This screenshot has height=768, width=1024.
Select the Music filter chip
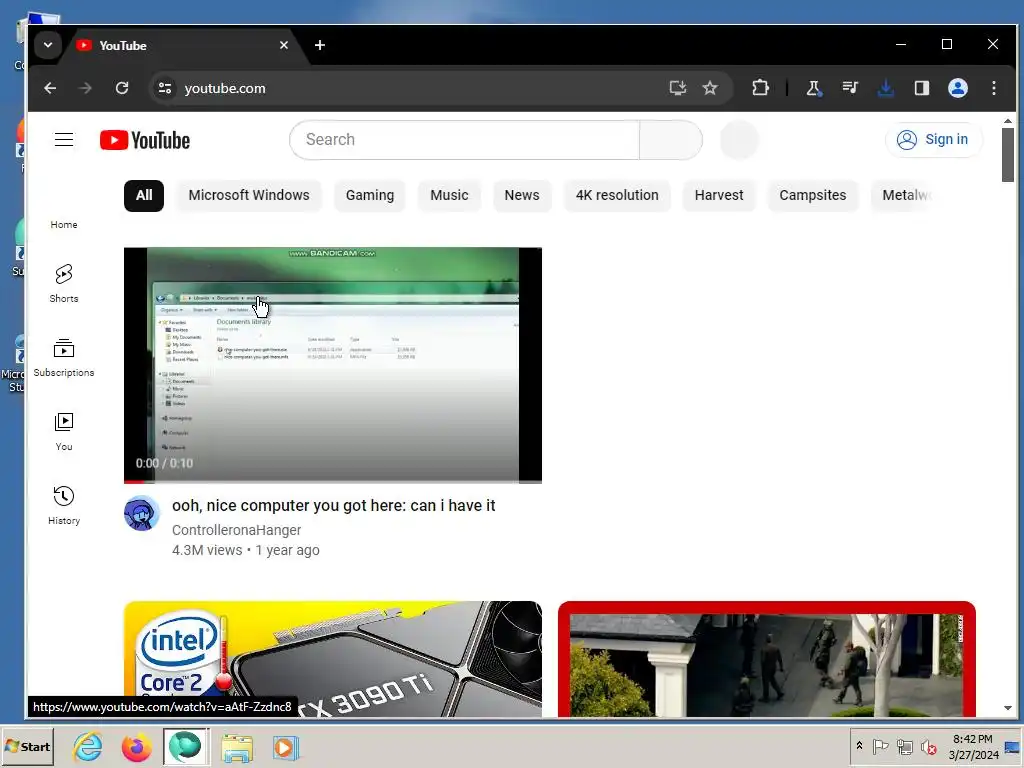coord(449,195)
